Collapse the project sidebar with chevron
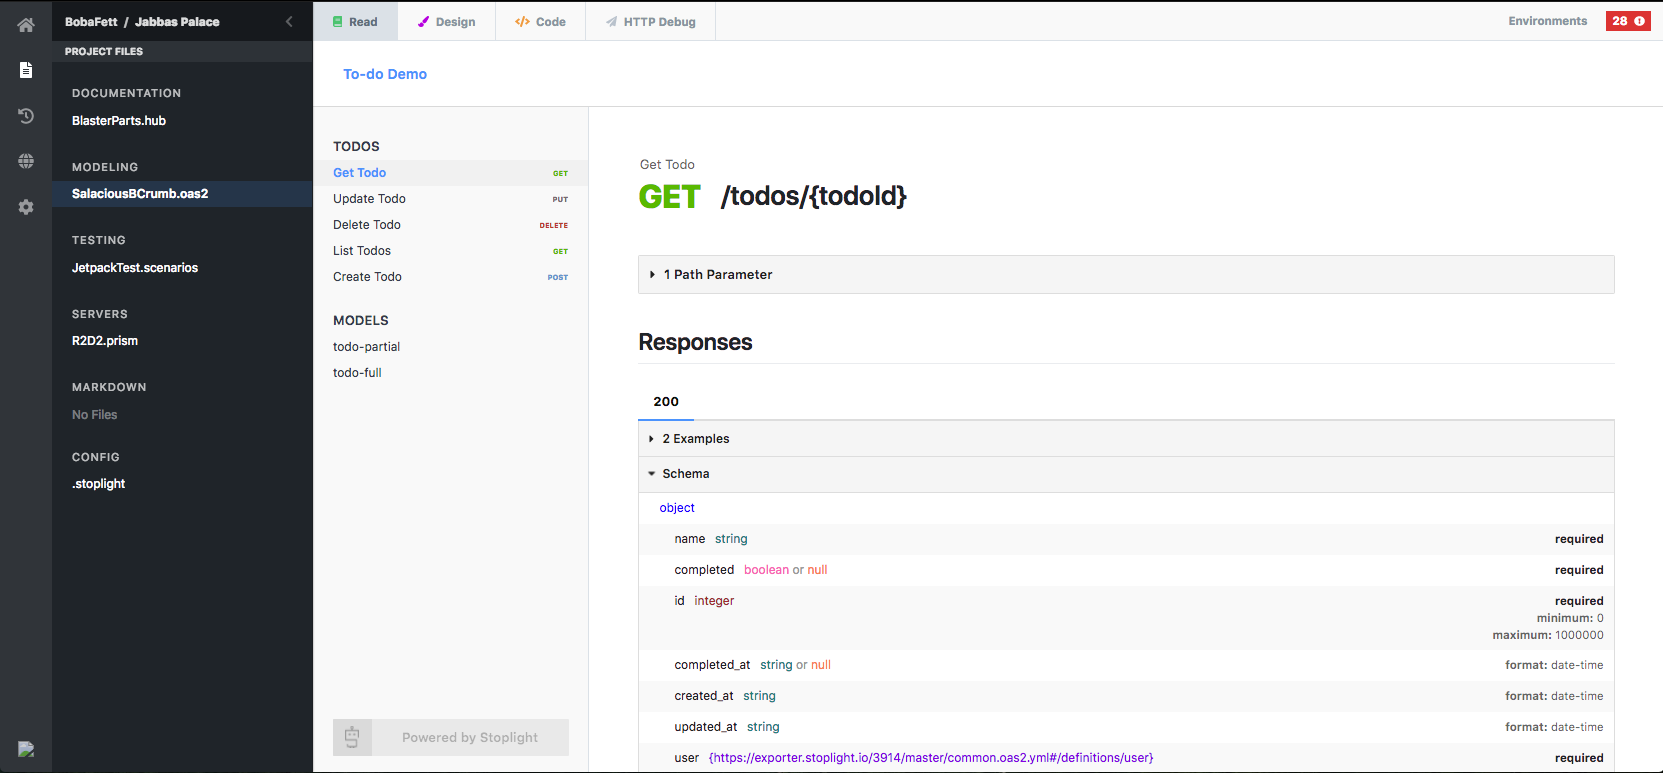This screenshot has height=773, width=1663. point(289,21)
